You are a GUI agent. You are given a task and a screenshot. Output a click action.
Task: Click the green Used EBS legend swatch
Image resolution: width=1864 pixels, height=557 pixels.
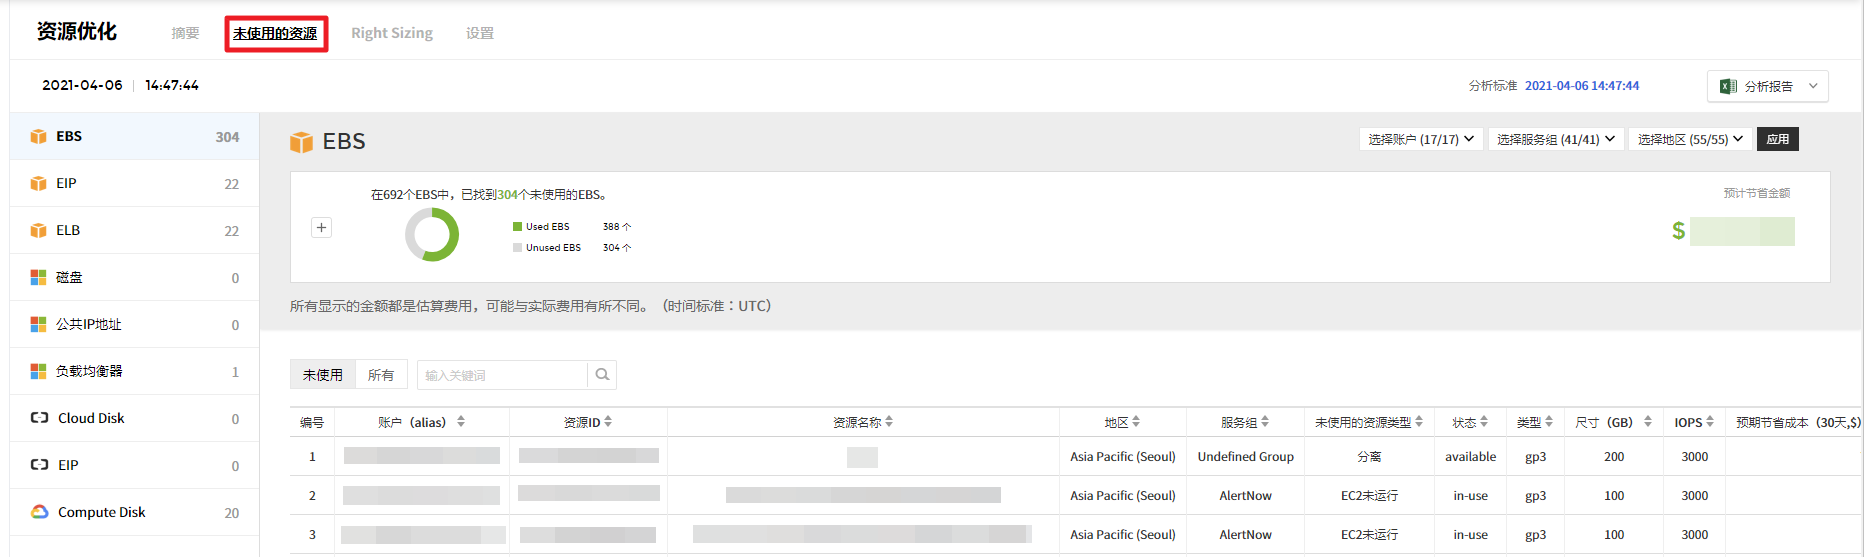click(x=517, y=227)
